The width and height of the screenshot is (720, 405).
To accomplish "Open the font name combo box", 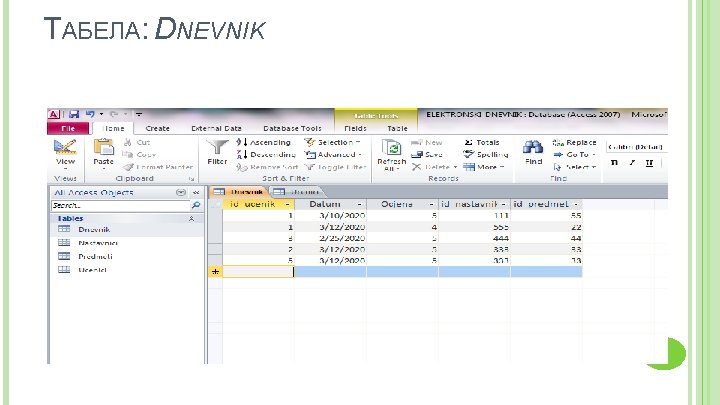I will (x=636, y=147).
